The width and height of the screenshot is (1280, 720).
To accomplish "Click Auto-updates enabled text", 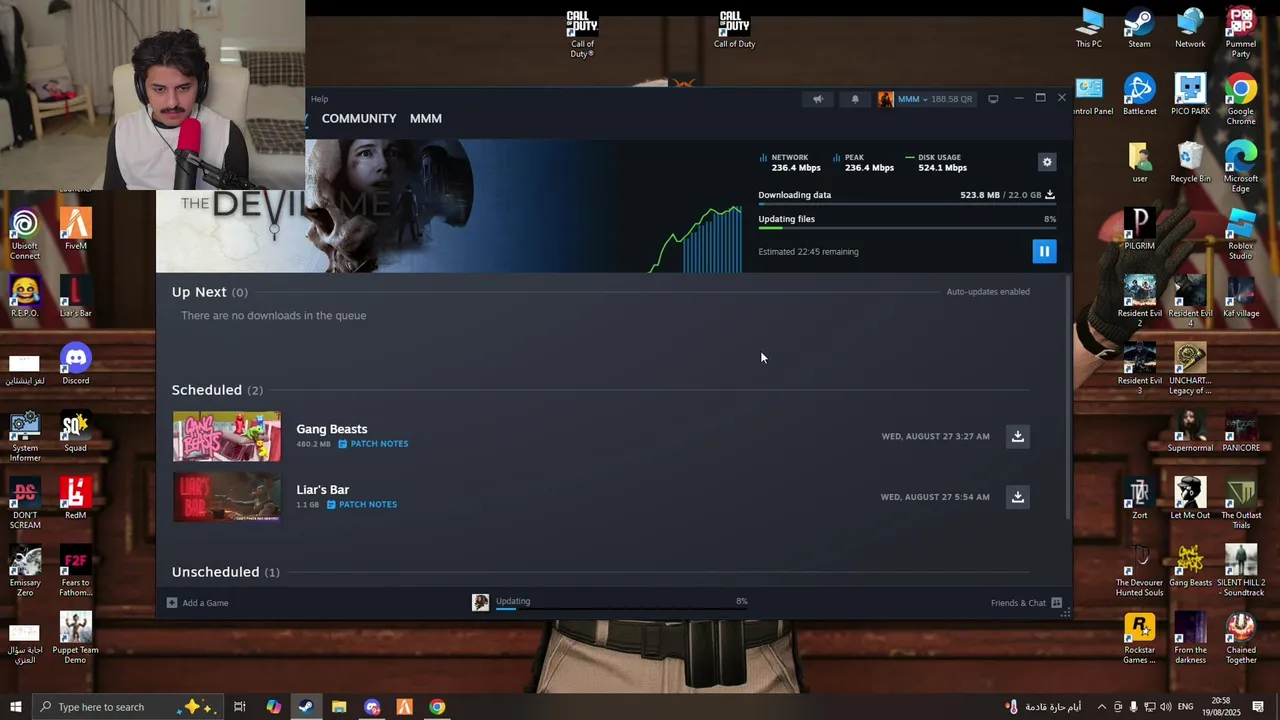I will [x=988, y=292].
